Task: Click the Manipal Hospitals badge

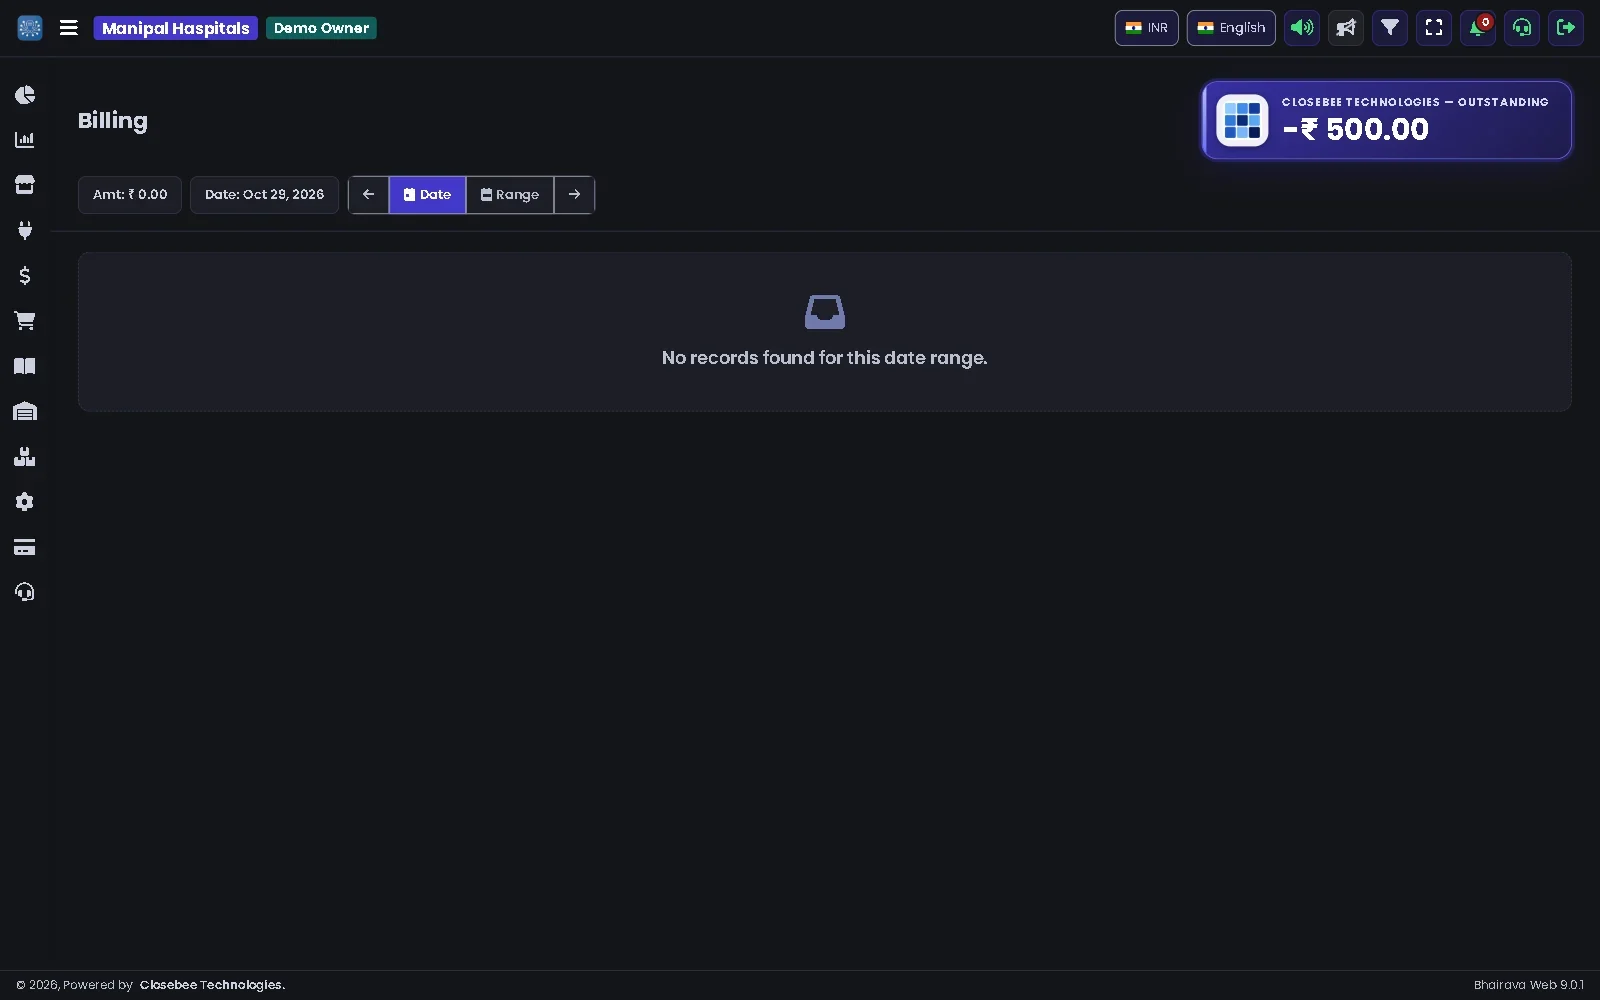Action: [176, 28]
